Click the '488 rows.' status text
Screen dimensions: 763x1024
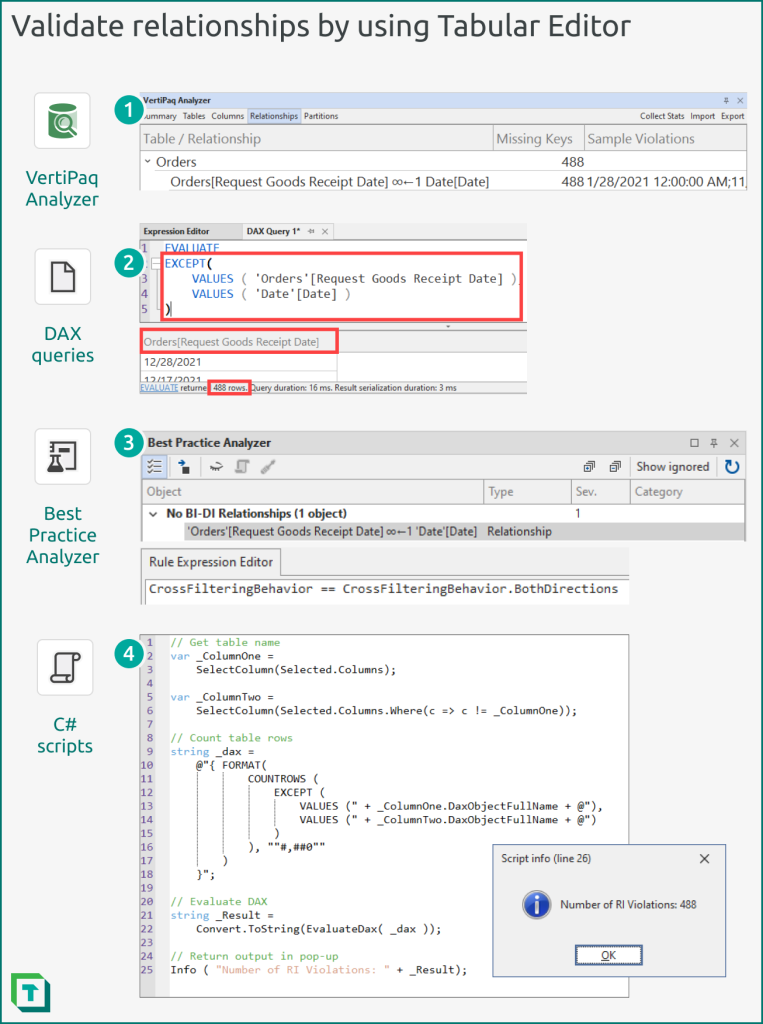[x=230, y=388]
